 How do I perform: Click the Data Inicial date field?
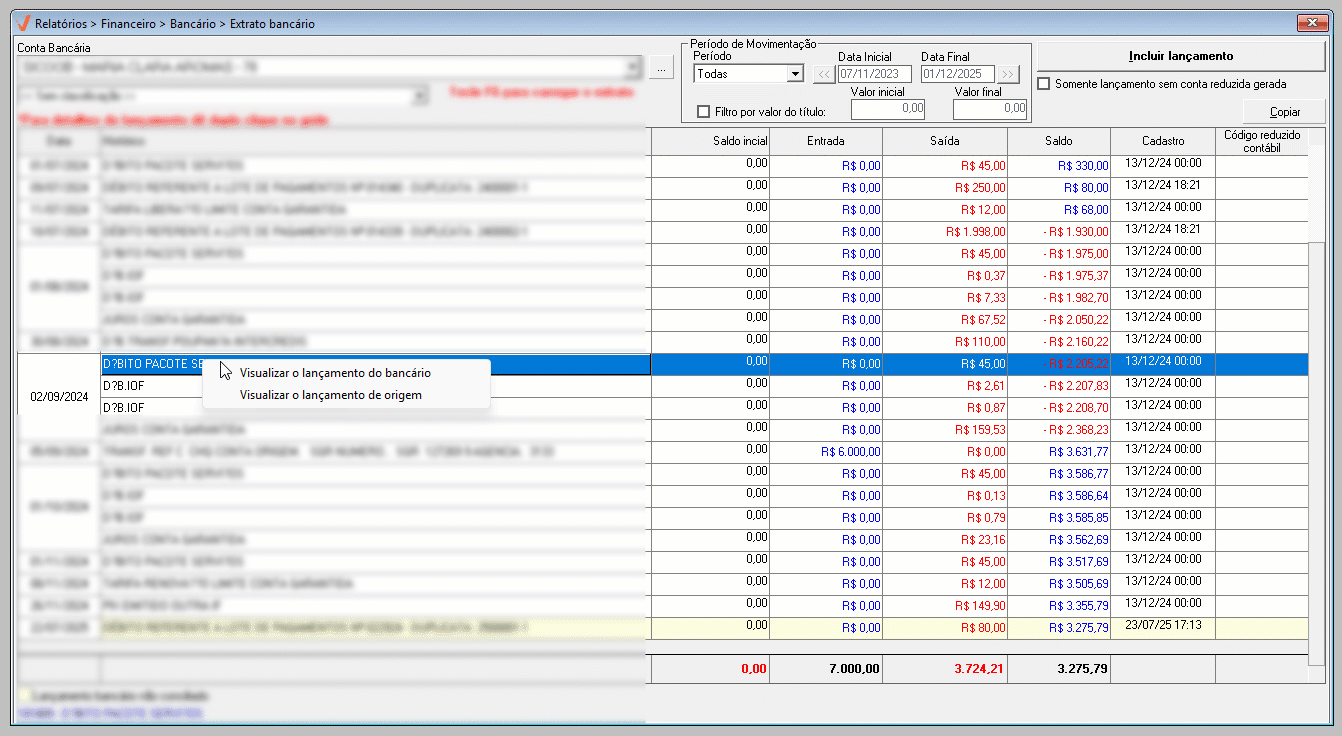pos(875,74)
